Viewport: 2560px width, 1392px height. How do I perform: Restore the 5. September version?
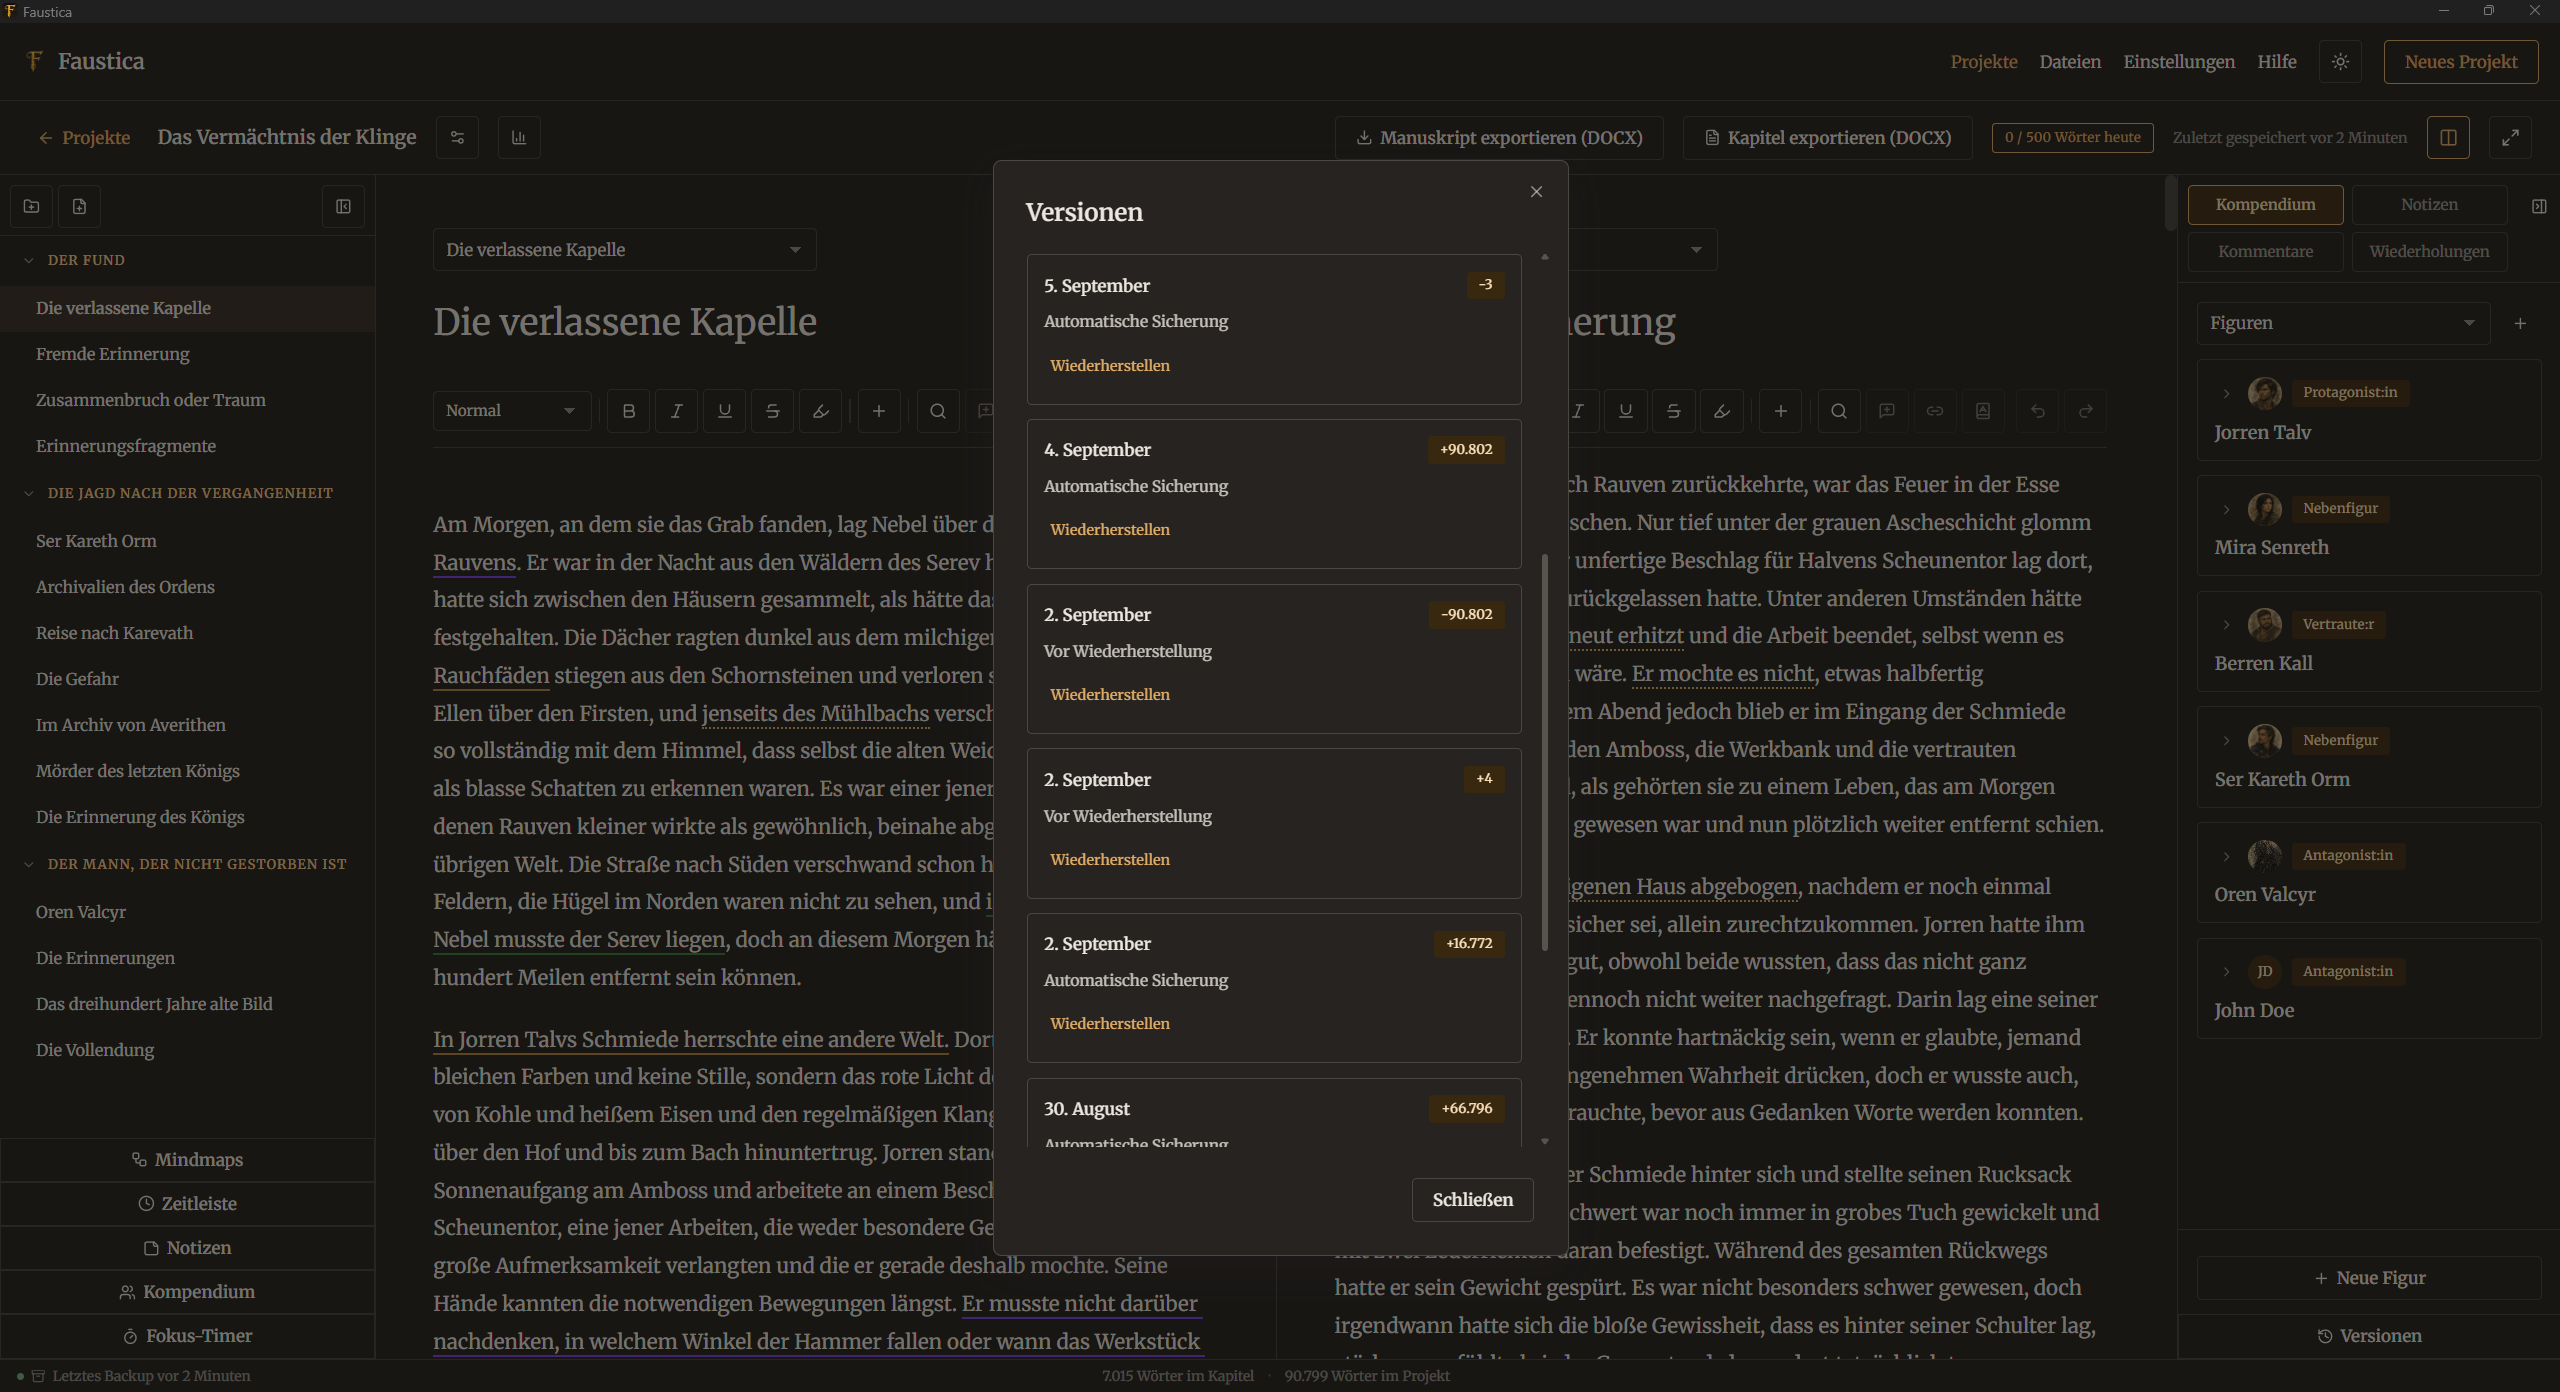[1109, 366]
